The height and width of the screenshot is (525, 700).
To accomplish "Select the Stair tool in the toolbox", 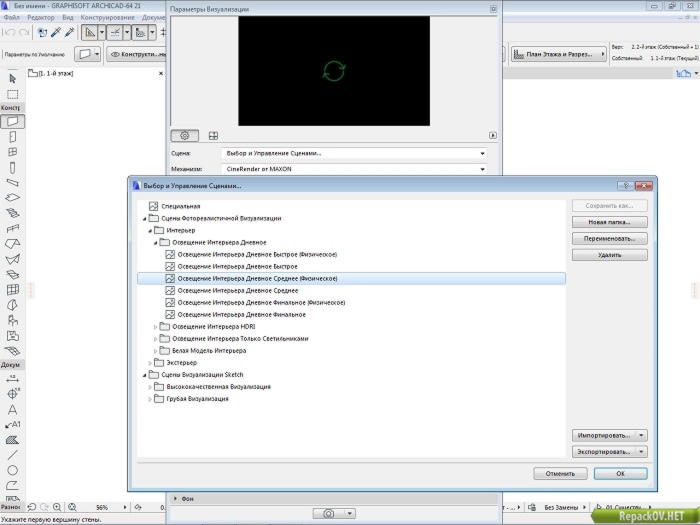I will (12, 213).
